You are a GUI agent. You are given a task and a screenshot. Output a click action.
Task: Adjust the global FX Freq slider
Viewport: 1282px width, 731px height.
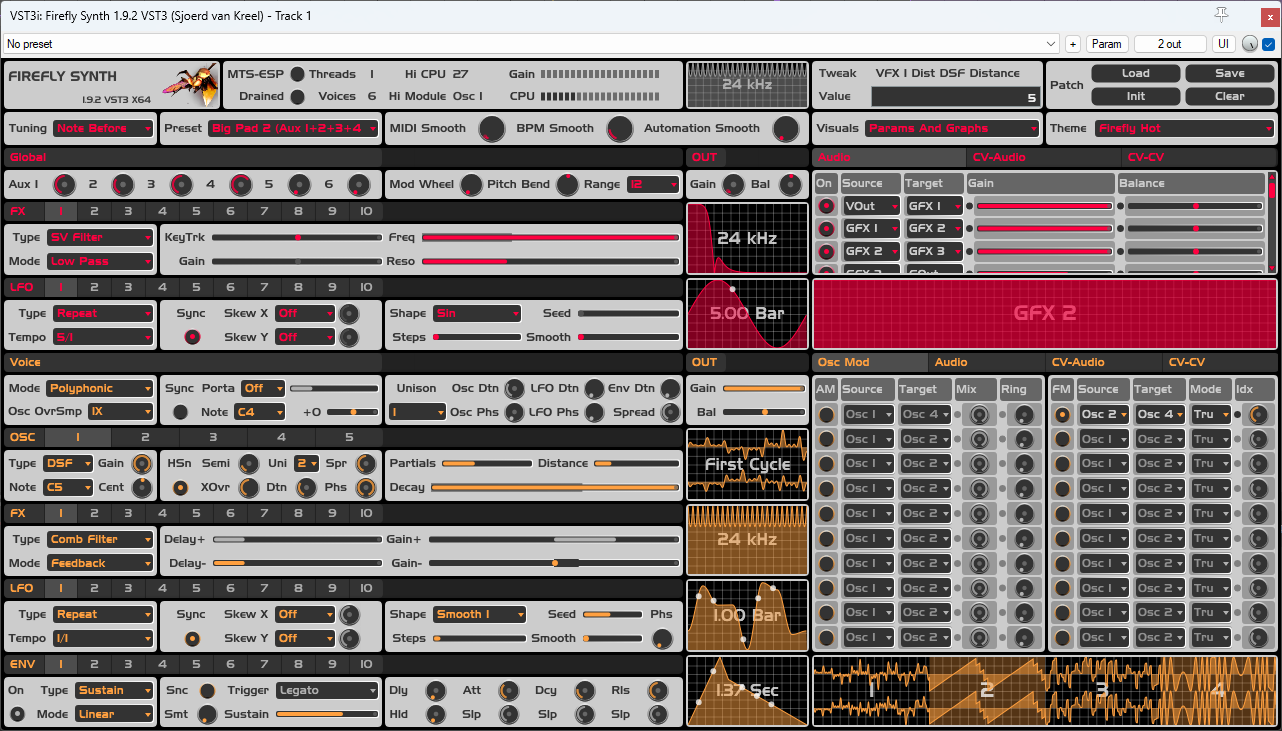pyautogui.click(x=550, y=237)
